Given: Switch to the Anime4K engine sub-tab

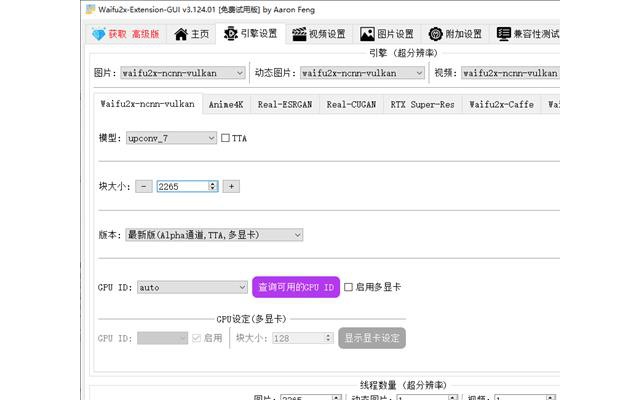Looking at the screenshot, I should (x=226, y=104).
